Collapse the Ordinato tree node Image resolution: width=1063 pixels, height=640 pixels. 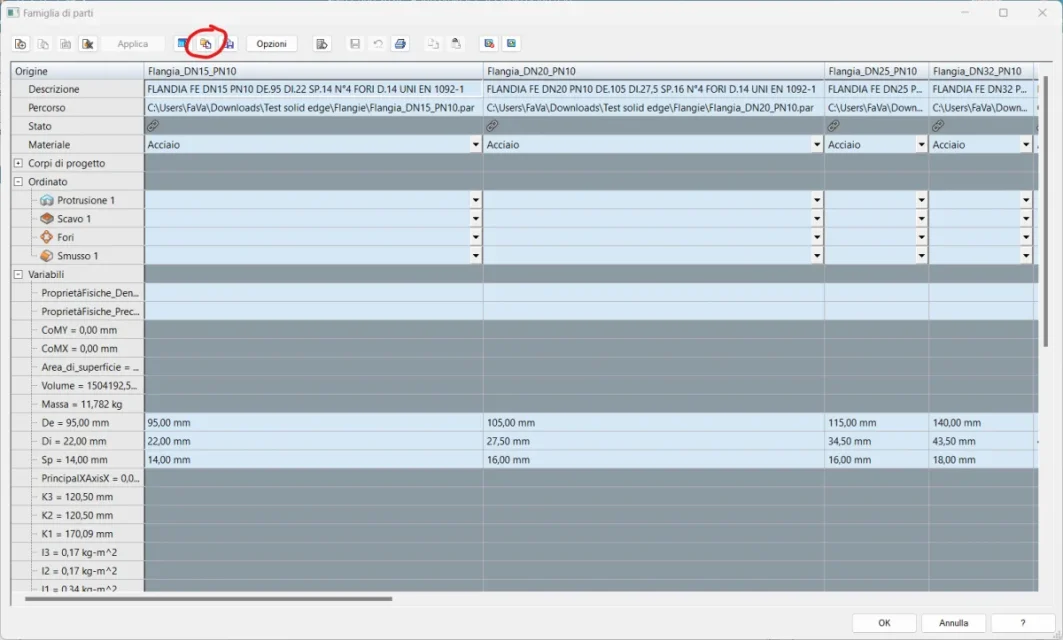(19, 182)
